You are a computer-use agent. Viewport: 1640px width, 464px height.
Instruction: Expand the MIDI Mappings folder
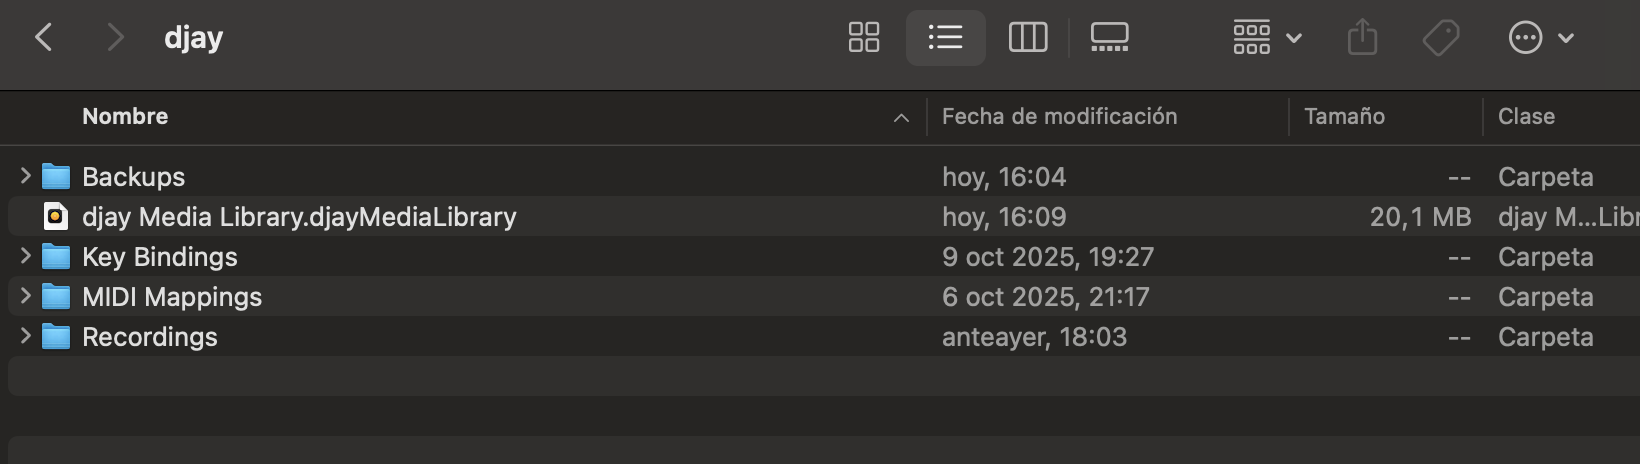click(x=26, y=296)
